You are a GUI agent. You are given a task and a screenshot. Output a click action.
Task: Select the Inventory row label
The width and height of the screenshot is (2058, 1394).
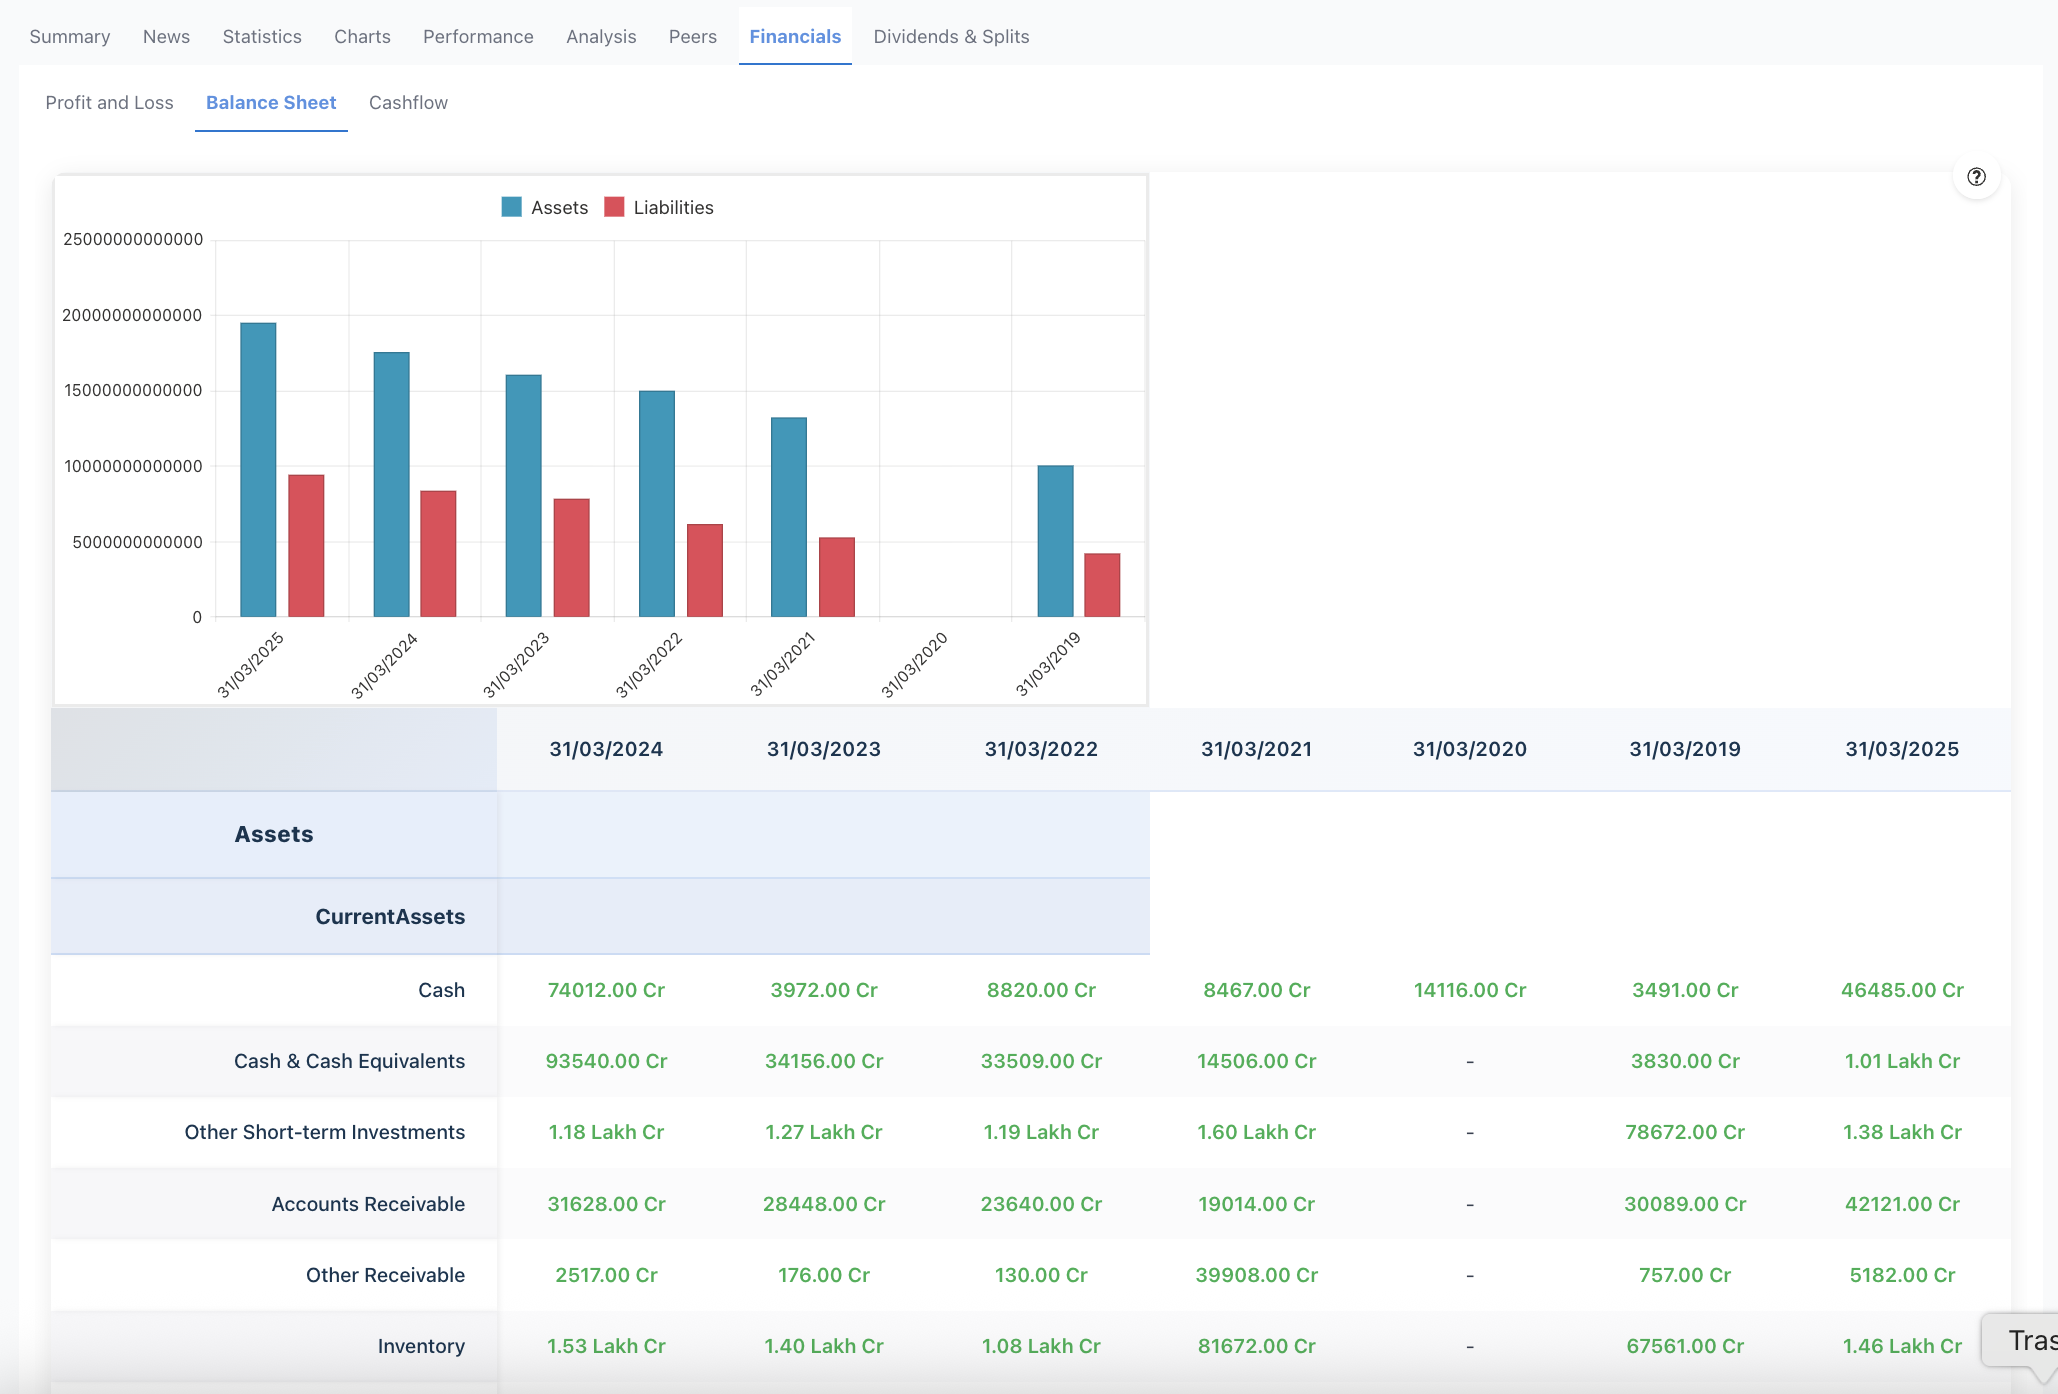point(421,1346)
